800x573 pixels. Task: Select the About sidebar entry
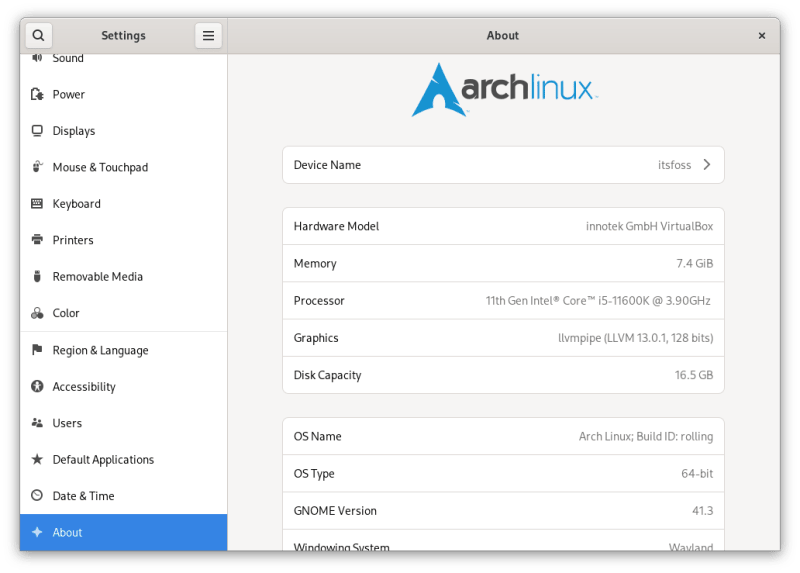click(68, 532)
